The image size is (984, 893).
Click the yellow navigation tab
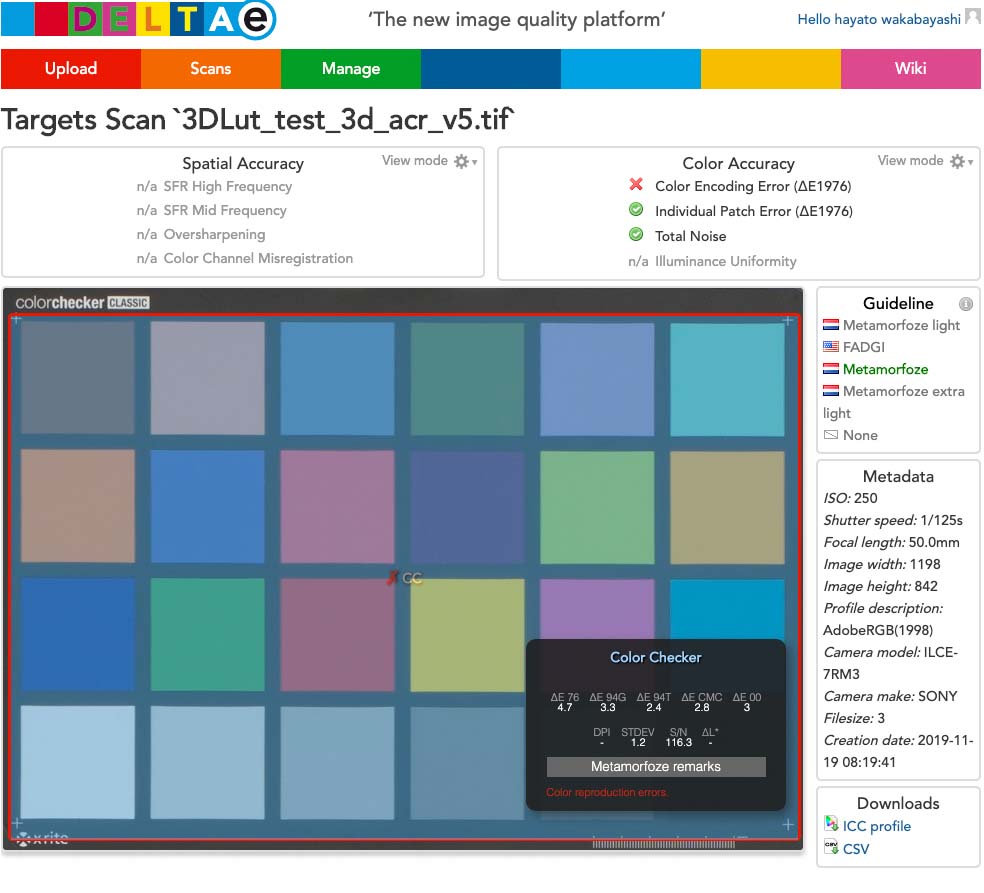tap(771, 68)
